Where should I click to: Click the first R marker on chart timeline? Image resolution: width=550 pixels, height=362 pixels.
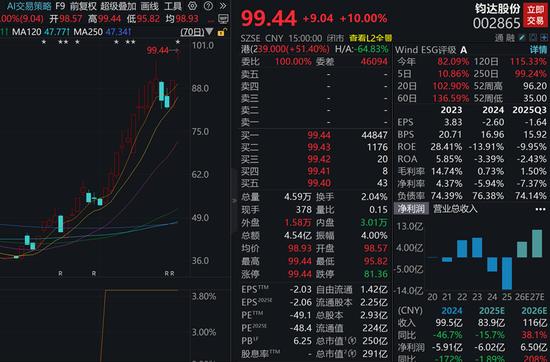pos(60,273)
